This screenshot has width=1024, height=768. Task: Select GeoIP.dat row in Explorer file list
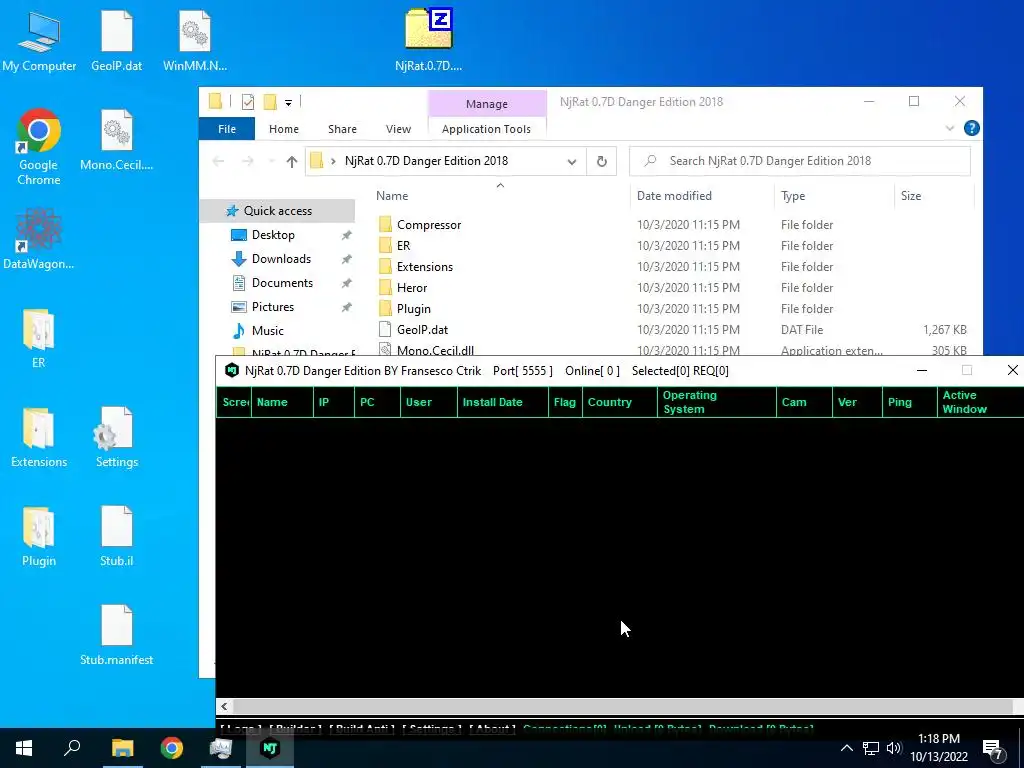tap(673, 330)
